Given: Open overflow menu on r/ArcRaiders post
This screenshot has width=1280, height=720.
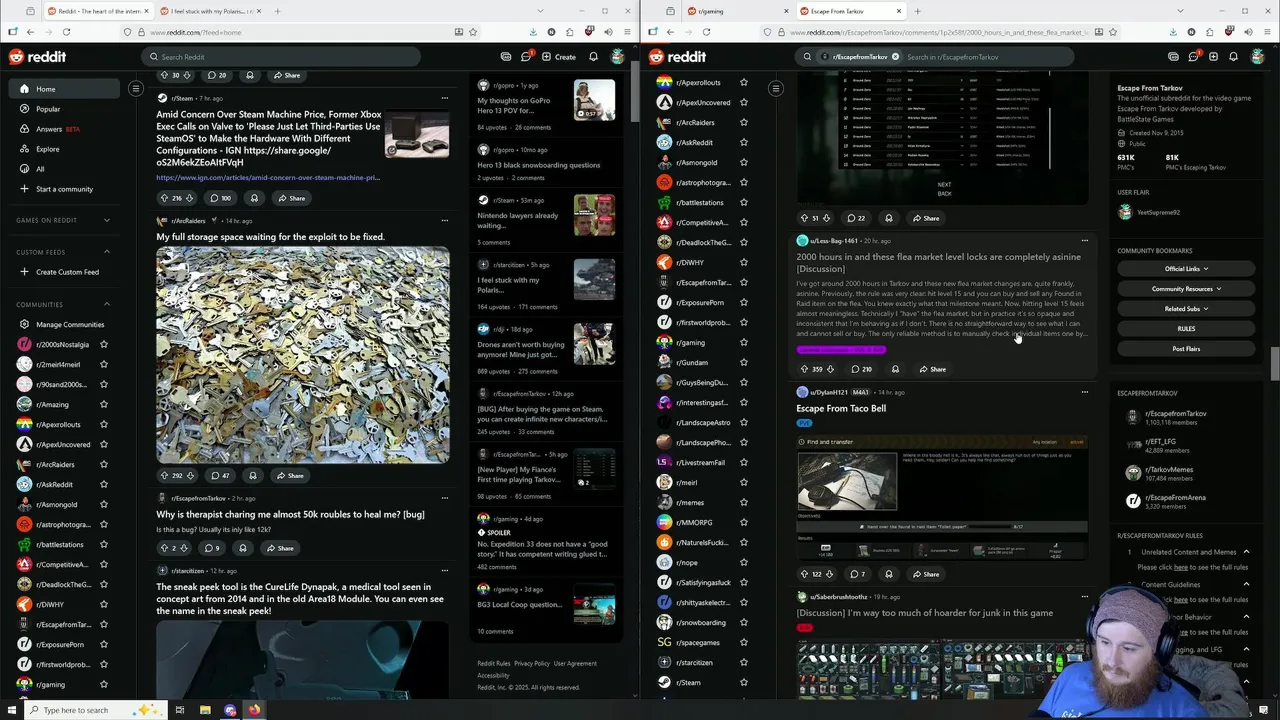Looking at the screenshot, I should (x=444, y=220).
